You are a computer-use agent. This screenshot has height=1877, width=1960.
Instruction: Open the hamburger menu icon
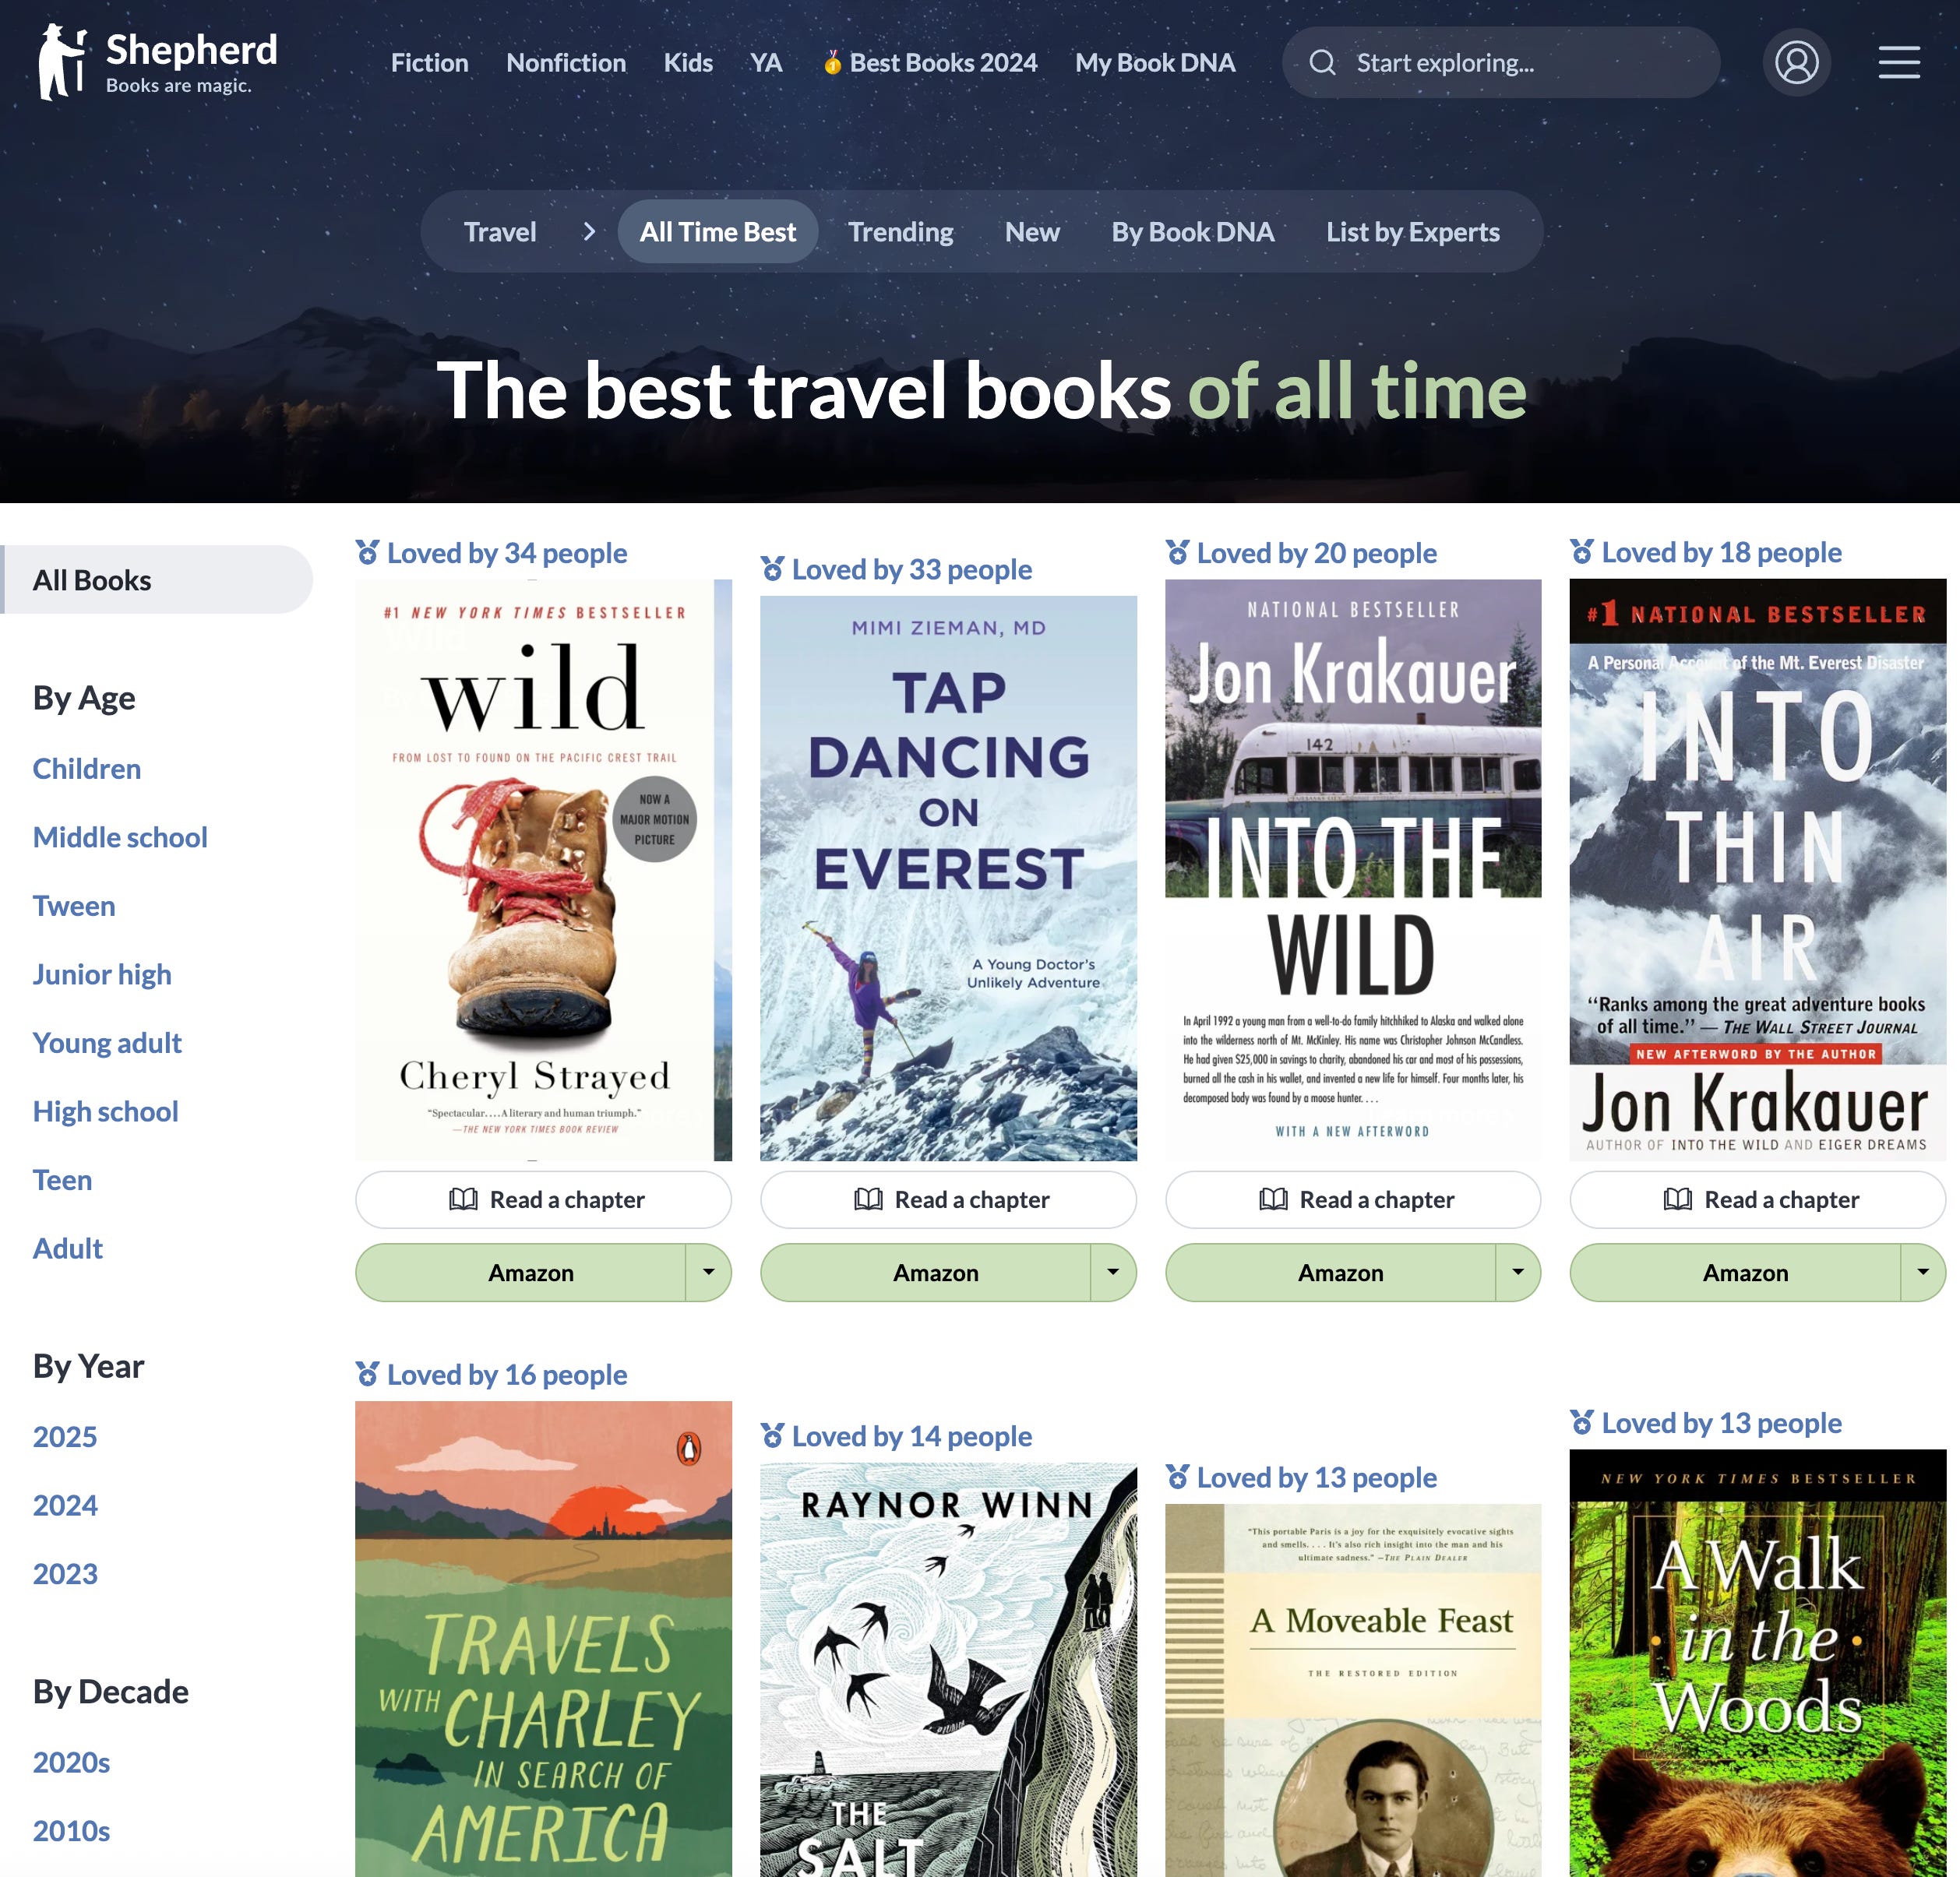(x=1898, y=62)
